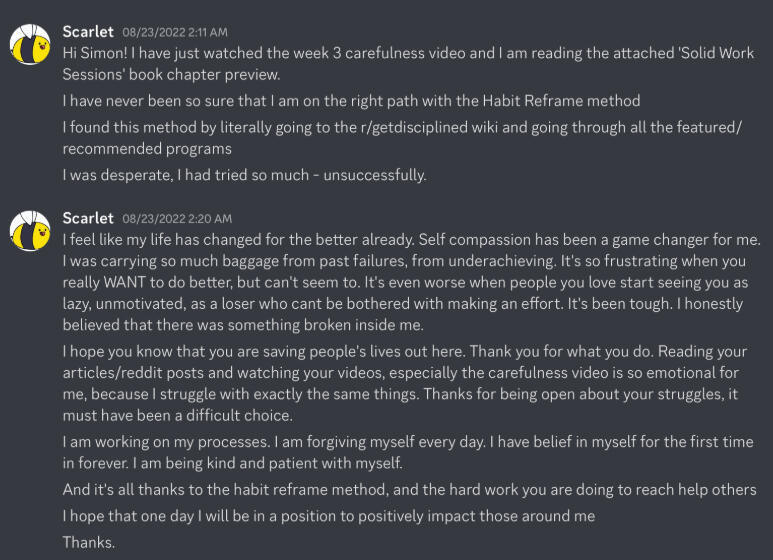Image resolution: width=773 pixels, height=560 pixels.
Task: Click the 'I hope that one day' message line
Action: pyautogui.click(x=328, y=516)
